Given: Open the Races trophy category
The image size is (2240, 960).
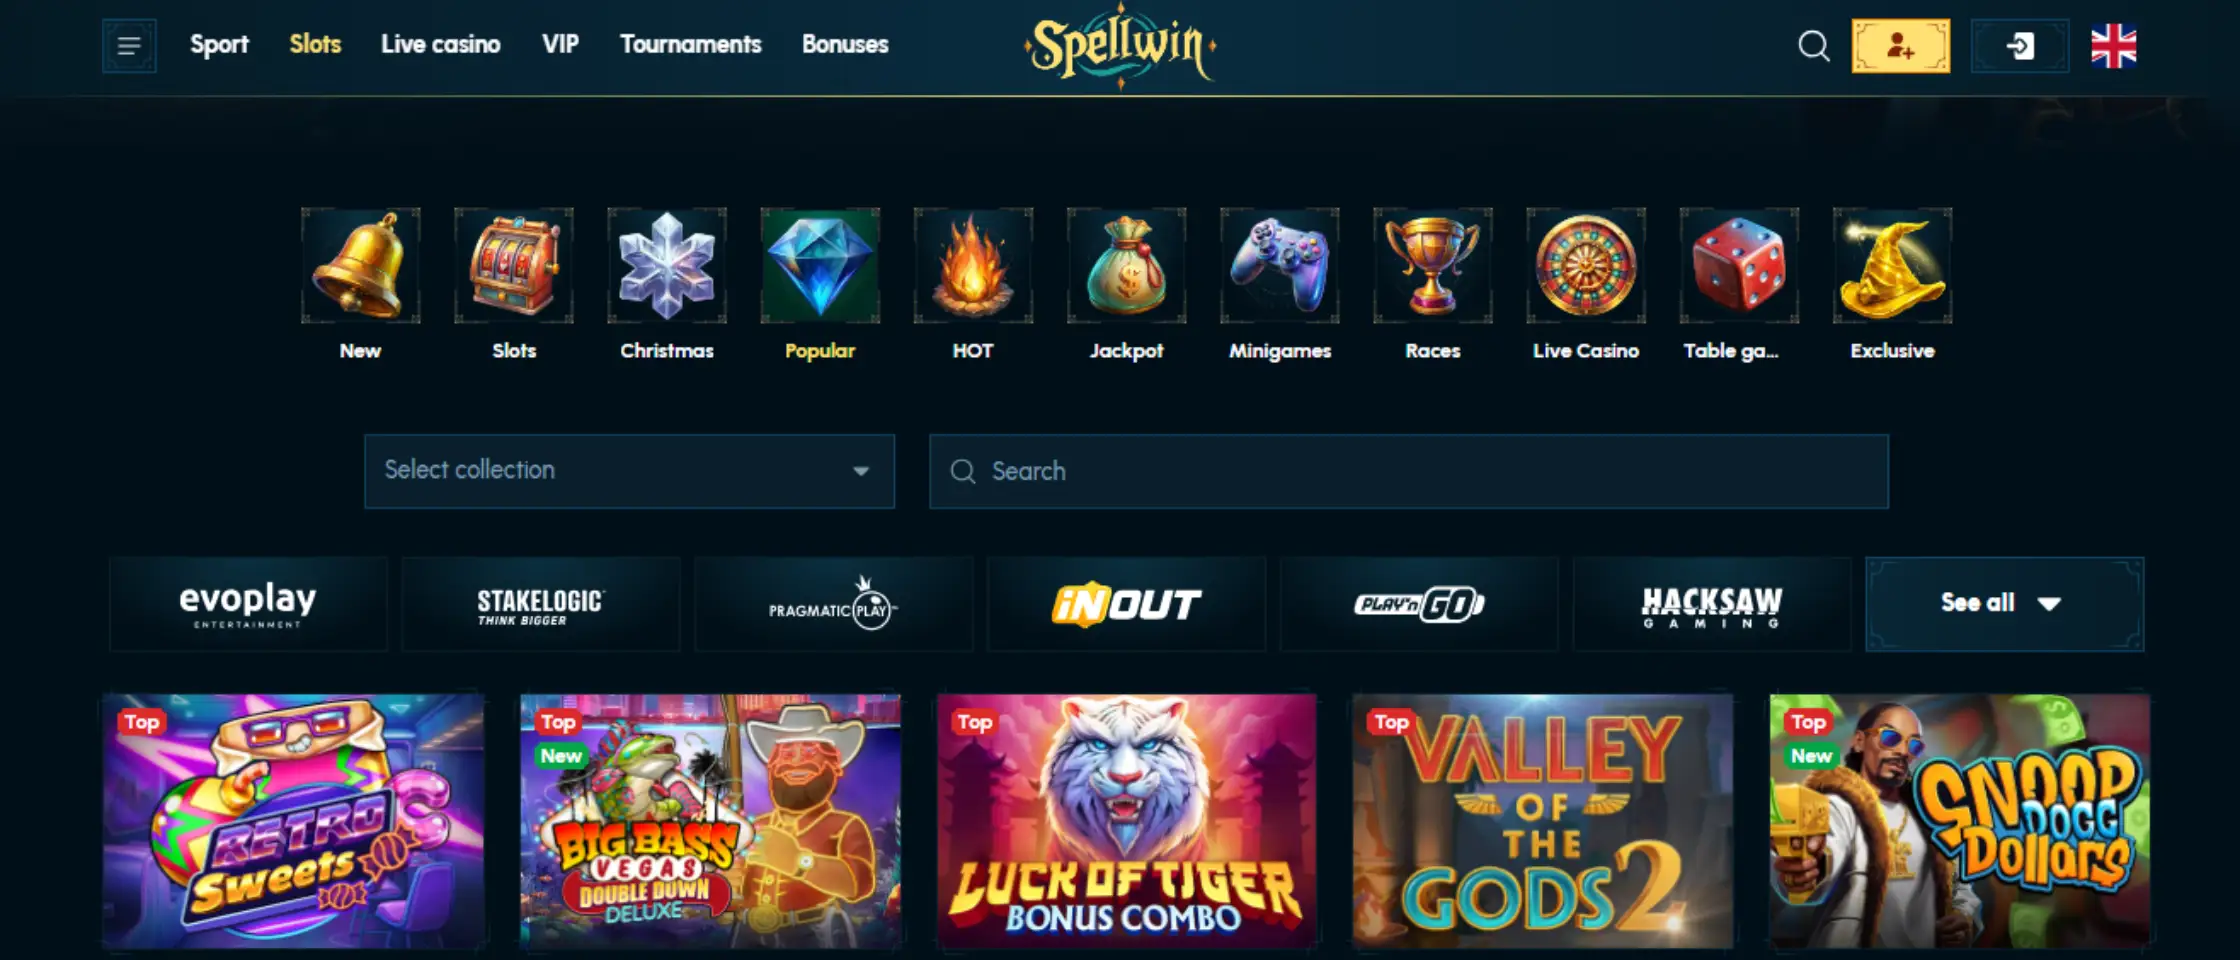Looking at the screenshot, I should 1433,266.
